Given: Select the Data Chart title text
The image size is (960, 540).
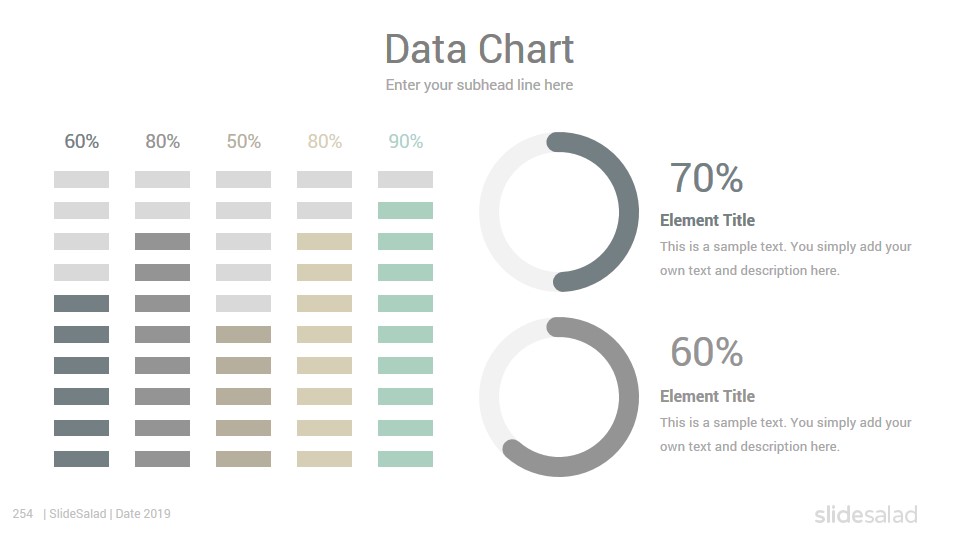Looking at the screenshot, I should tap(479, 49).
